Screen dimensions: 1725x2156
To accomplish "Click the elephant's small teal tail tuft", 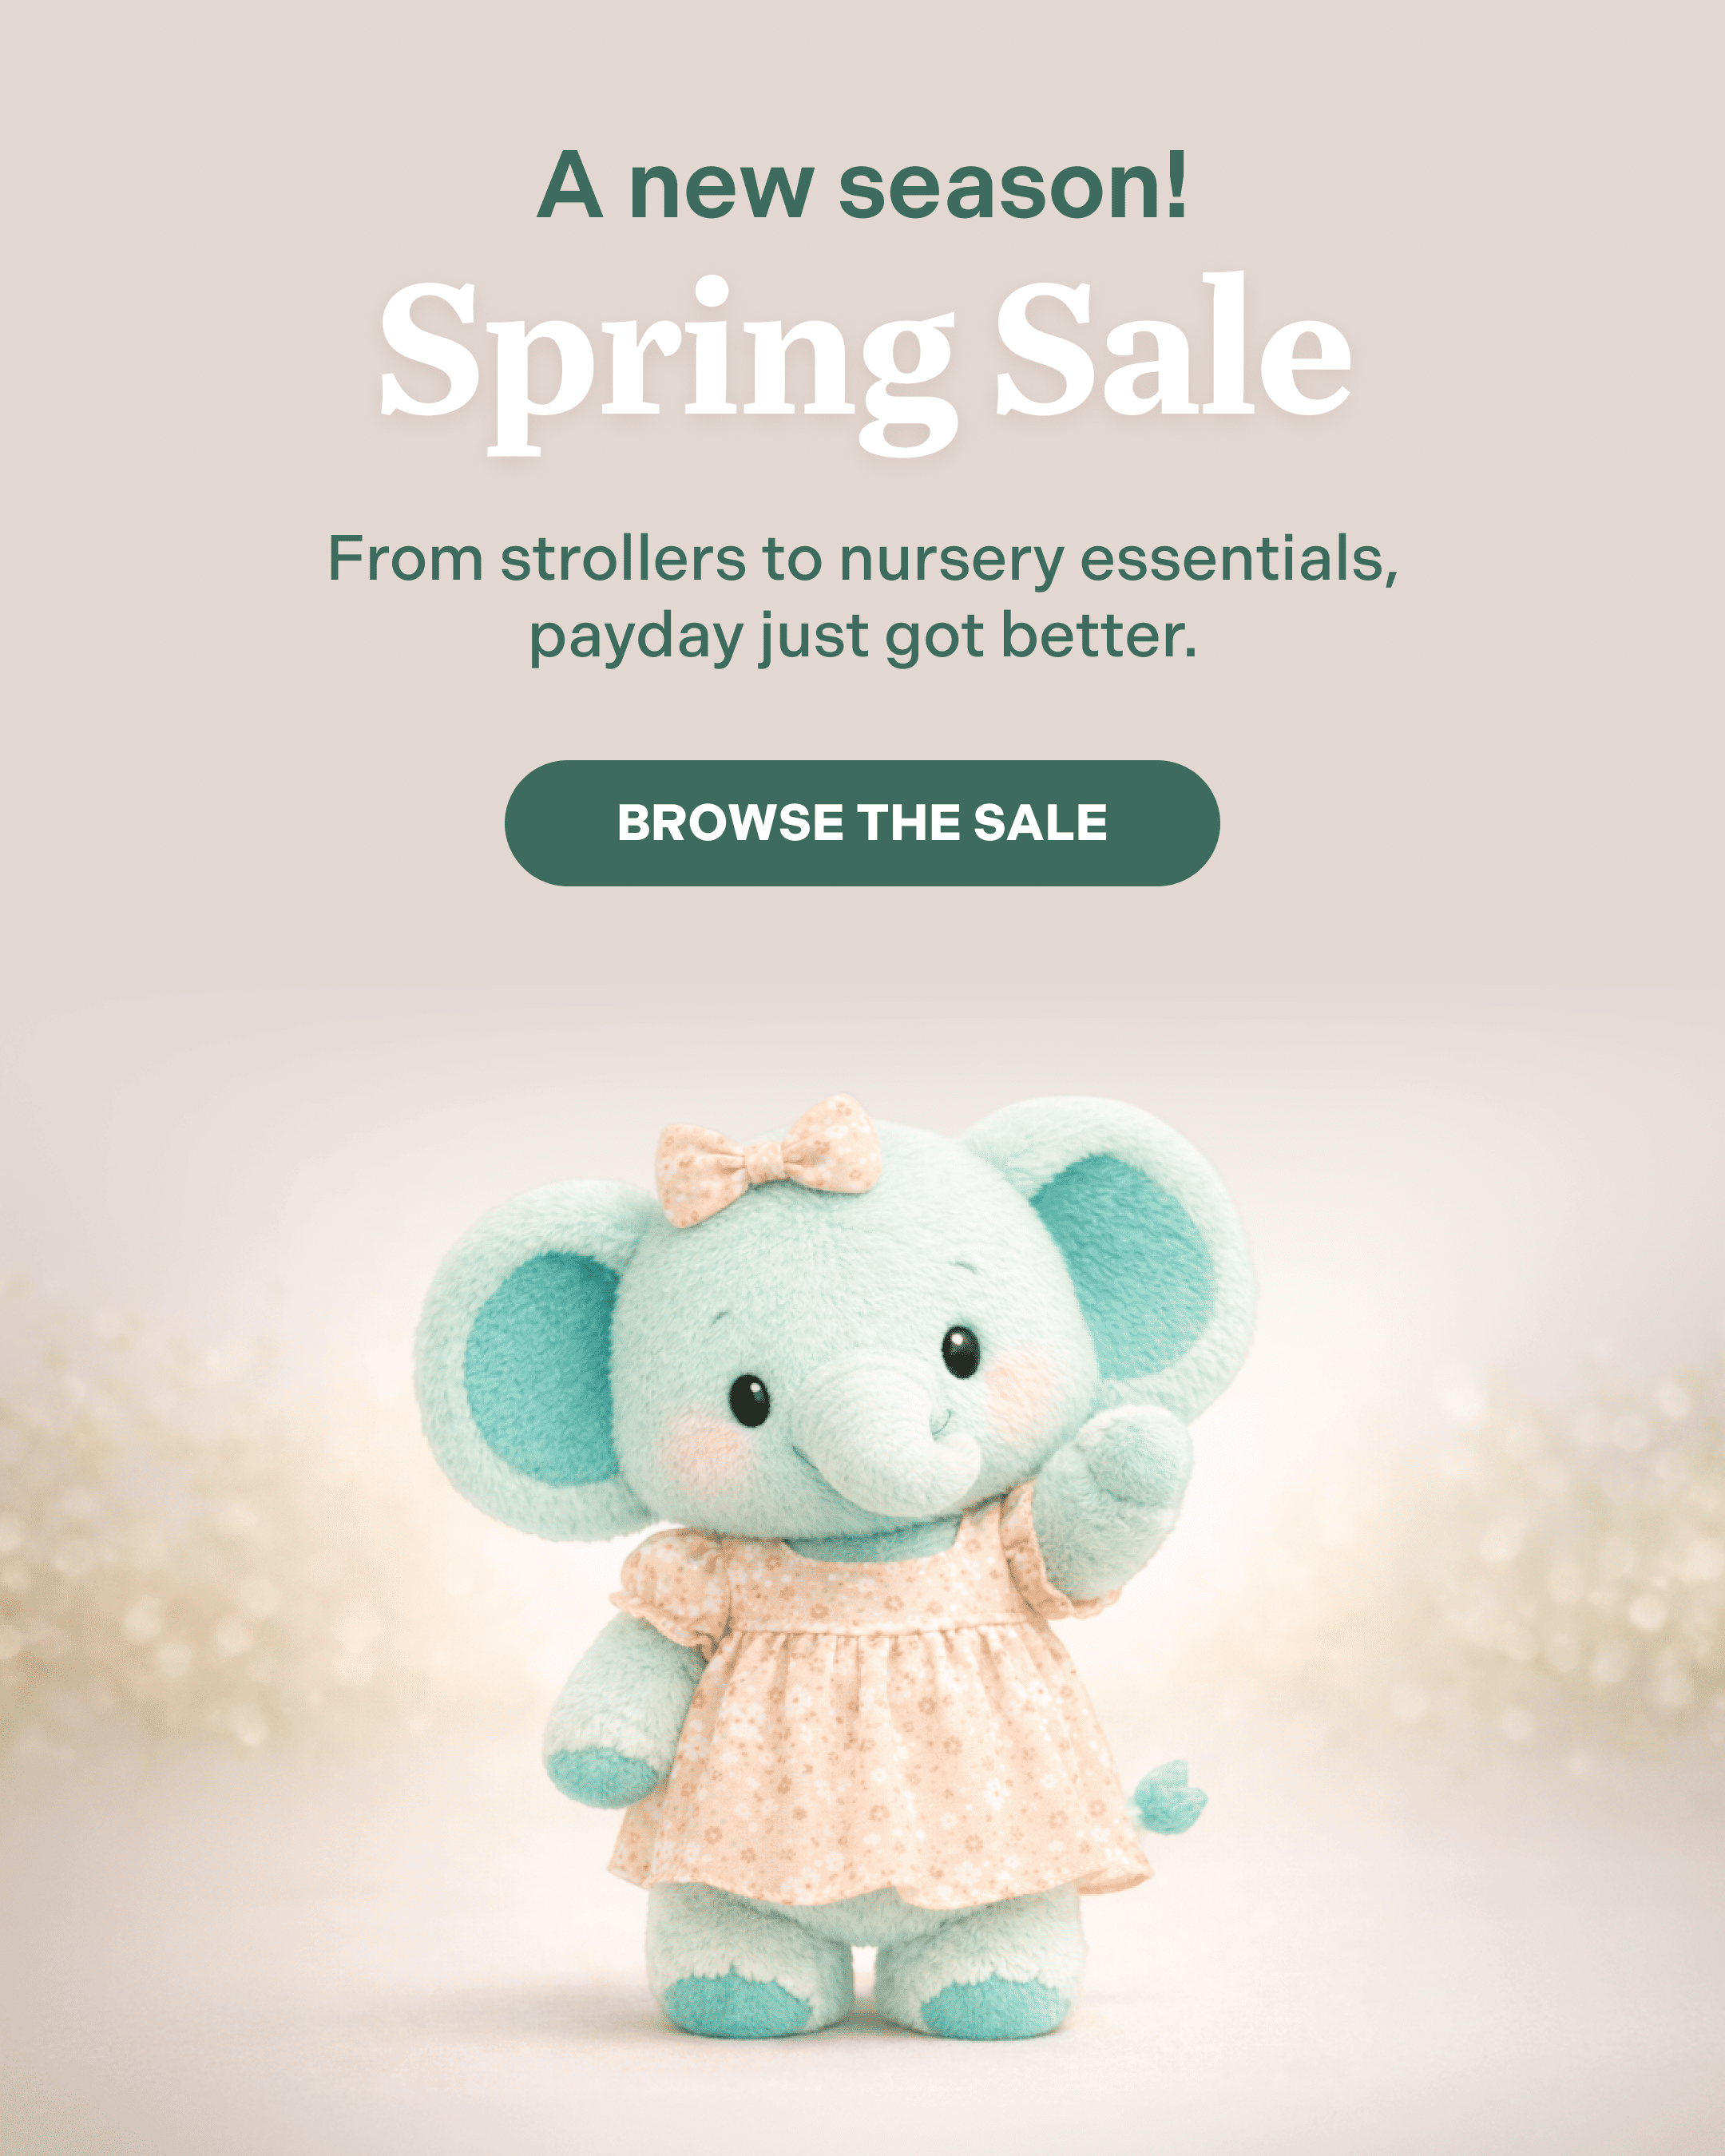I will pyautogui.click(x=1169, y=1797).
